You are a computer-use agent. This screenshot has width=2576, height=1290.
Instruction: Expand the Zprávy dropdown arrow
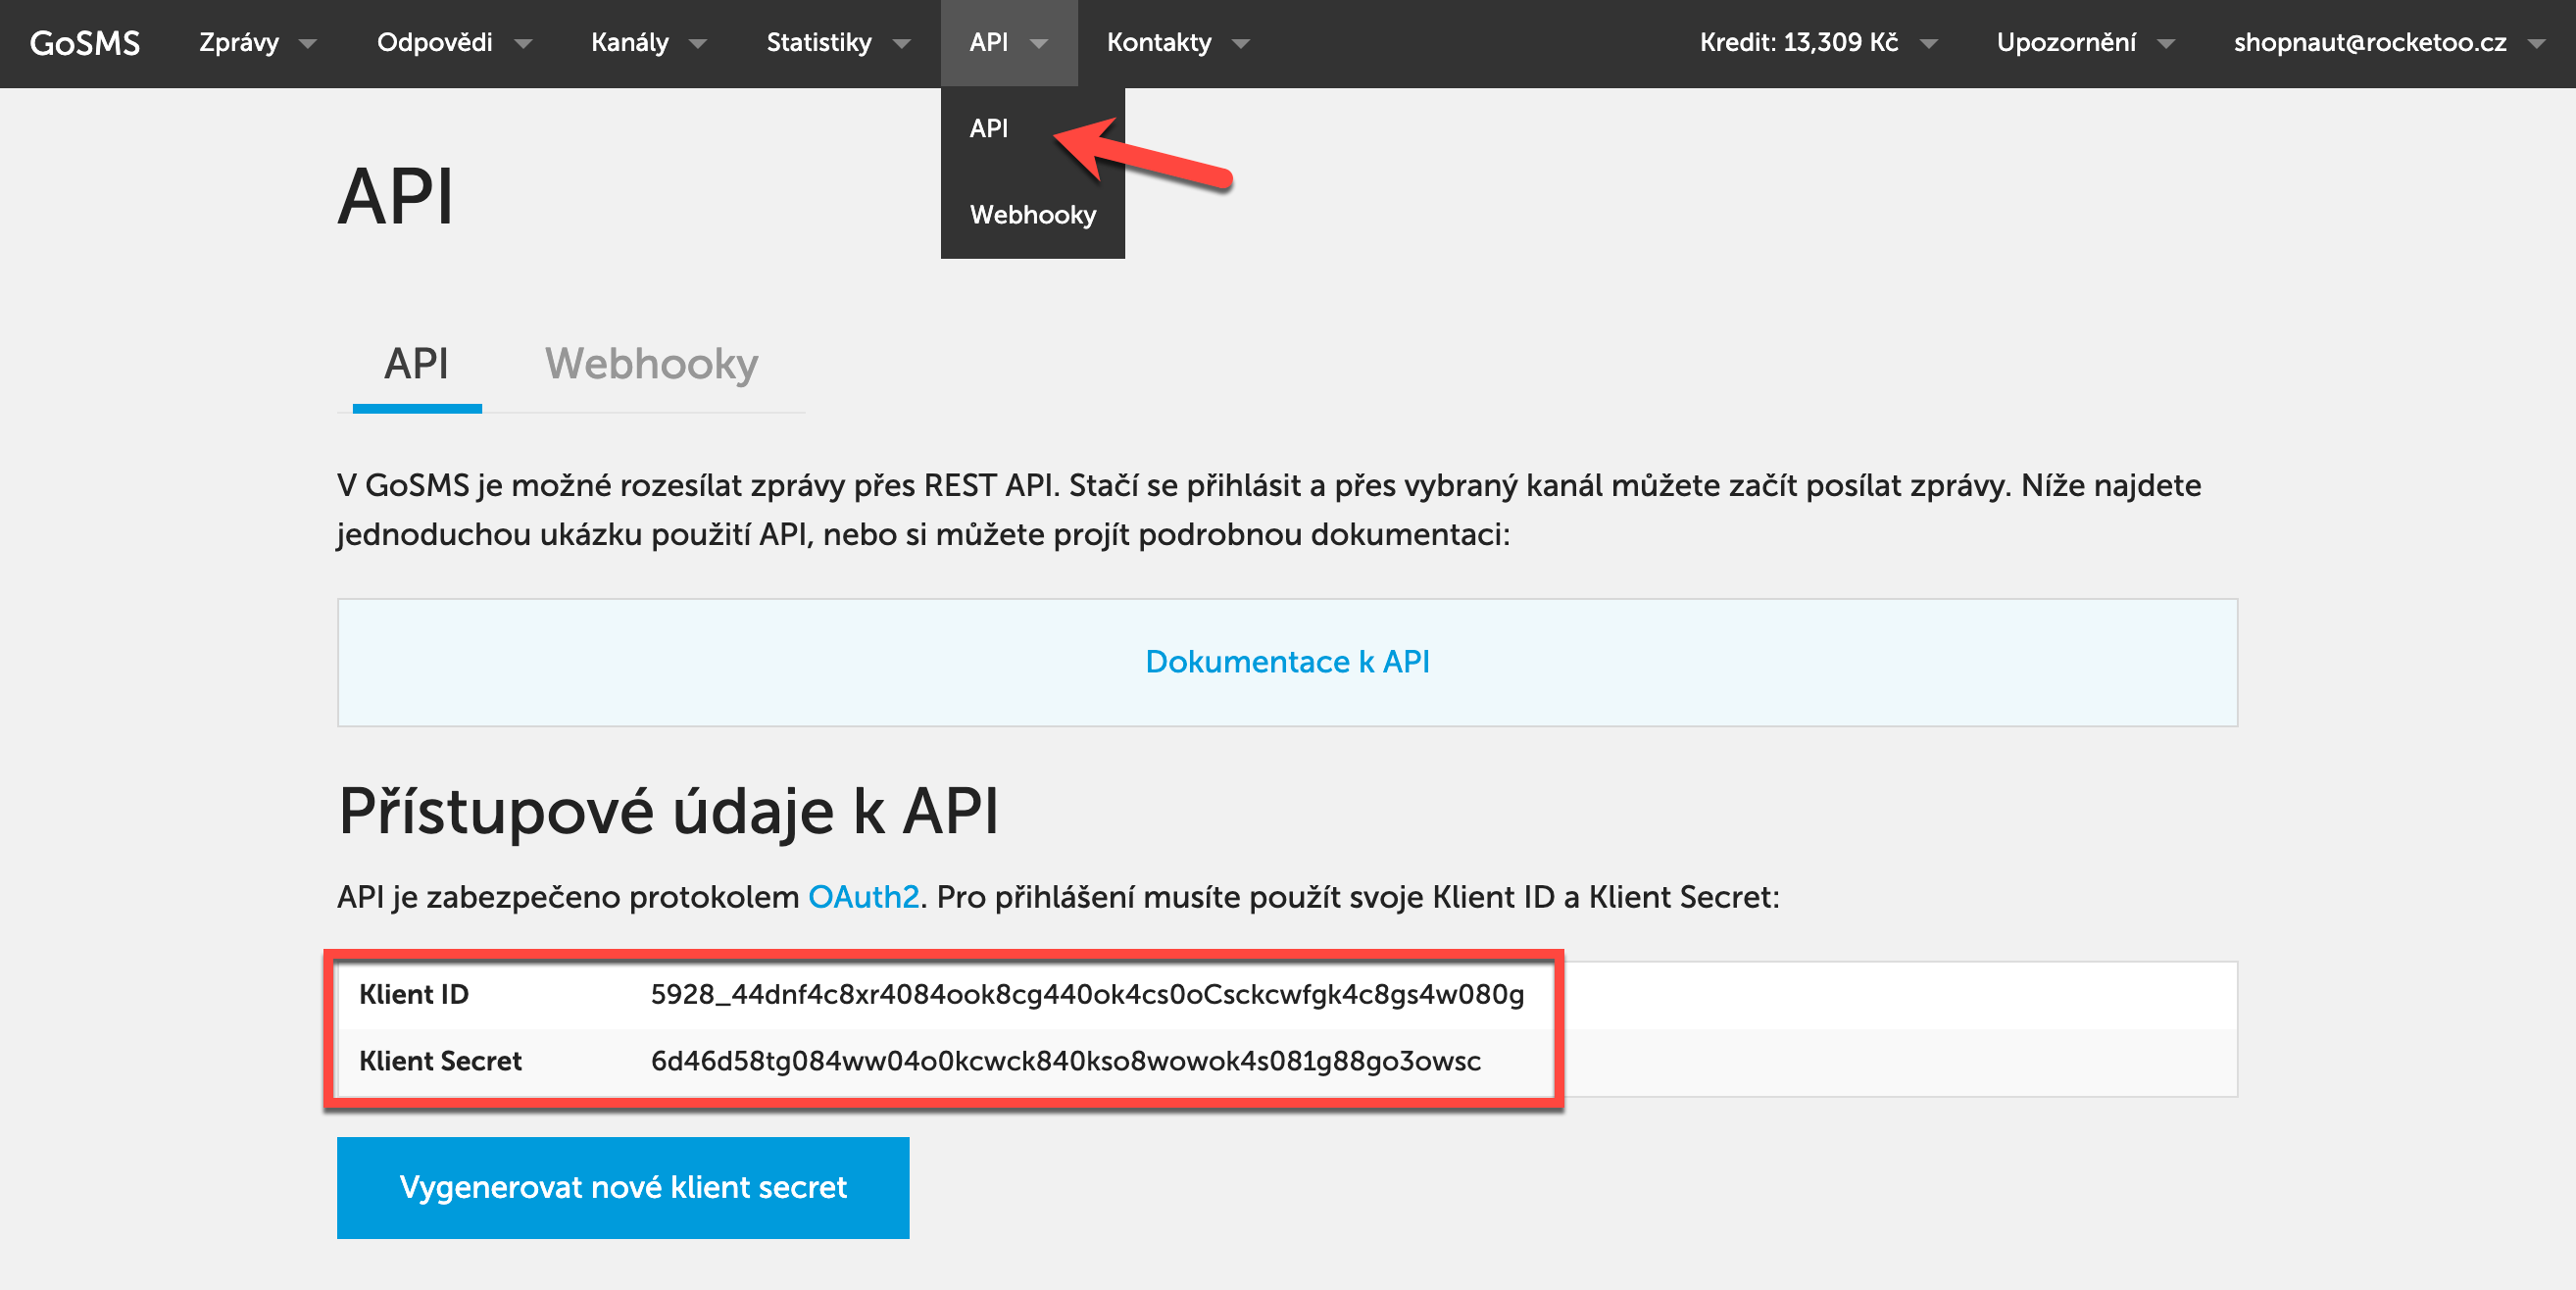click(x=308, y=44)
